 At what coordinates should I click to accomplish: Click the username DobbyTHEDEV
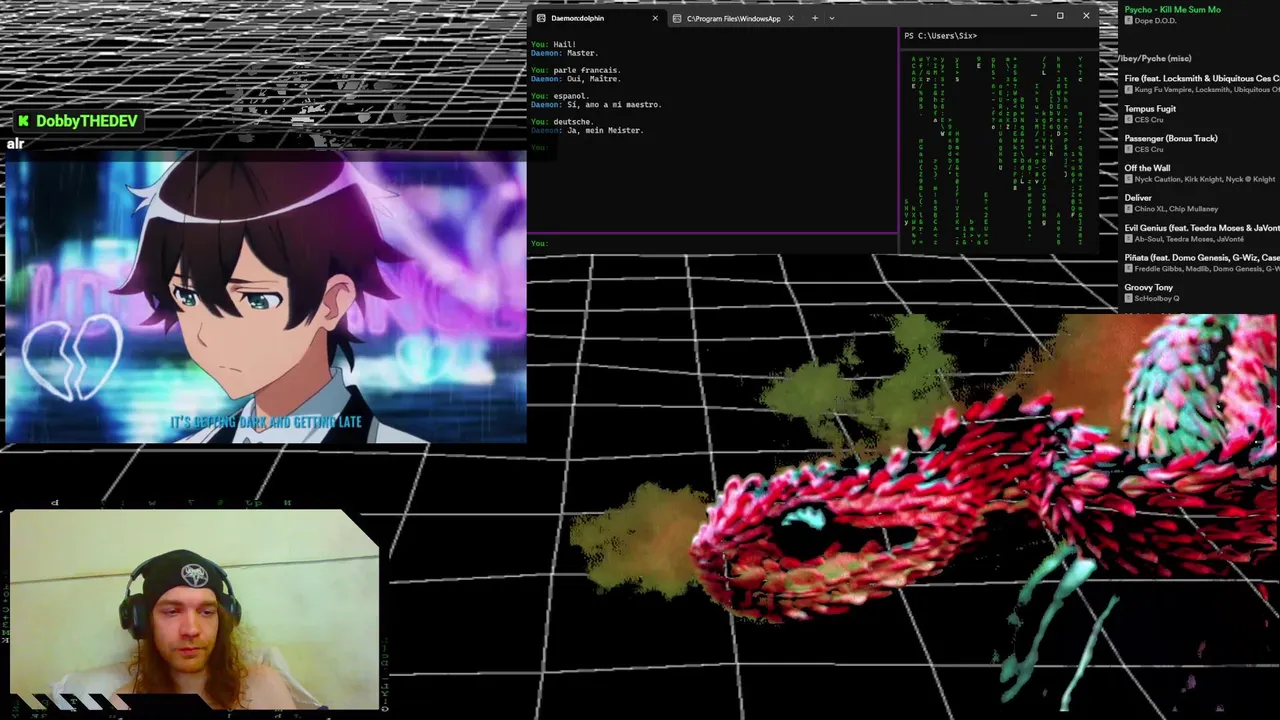click(87, 121)
